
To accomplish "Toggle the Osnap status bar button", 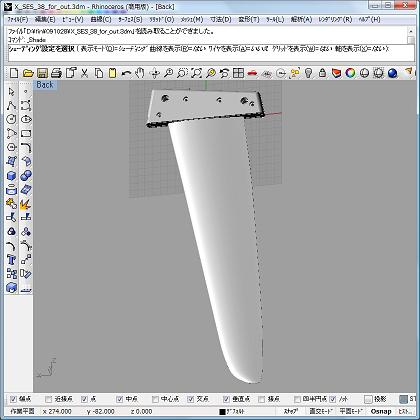I will pyautogui.click(x=381, y=411).
